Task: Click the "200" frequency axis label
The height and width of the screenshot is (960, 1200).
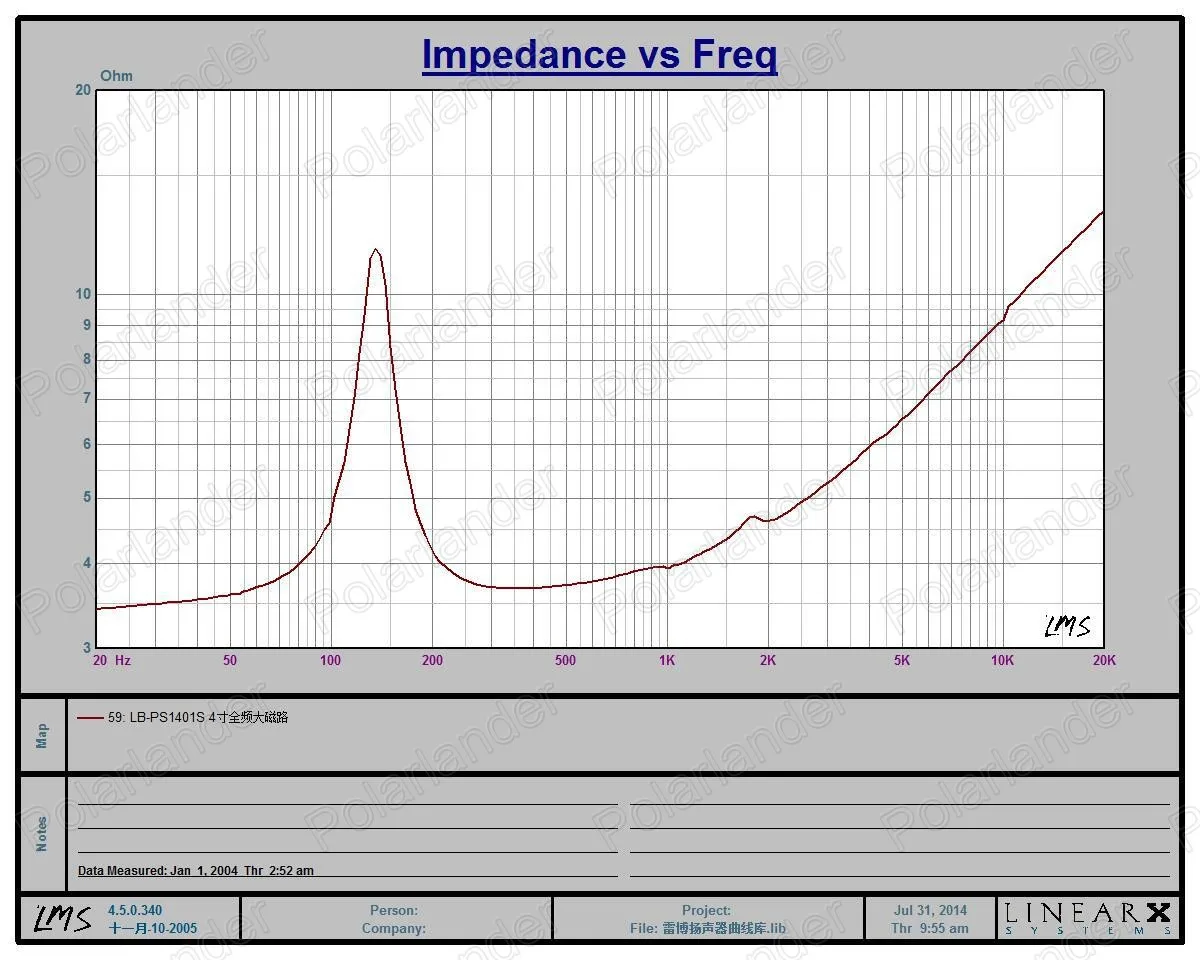Action: coord(432,660)
